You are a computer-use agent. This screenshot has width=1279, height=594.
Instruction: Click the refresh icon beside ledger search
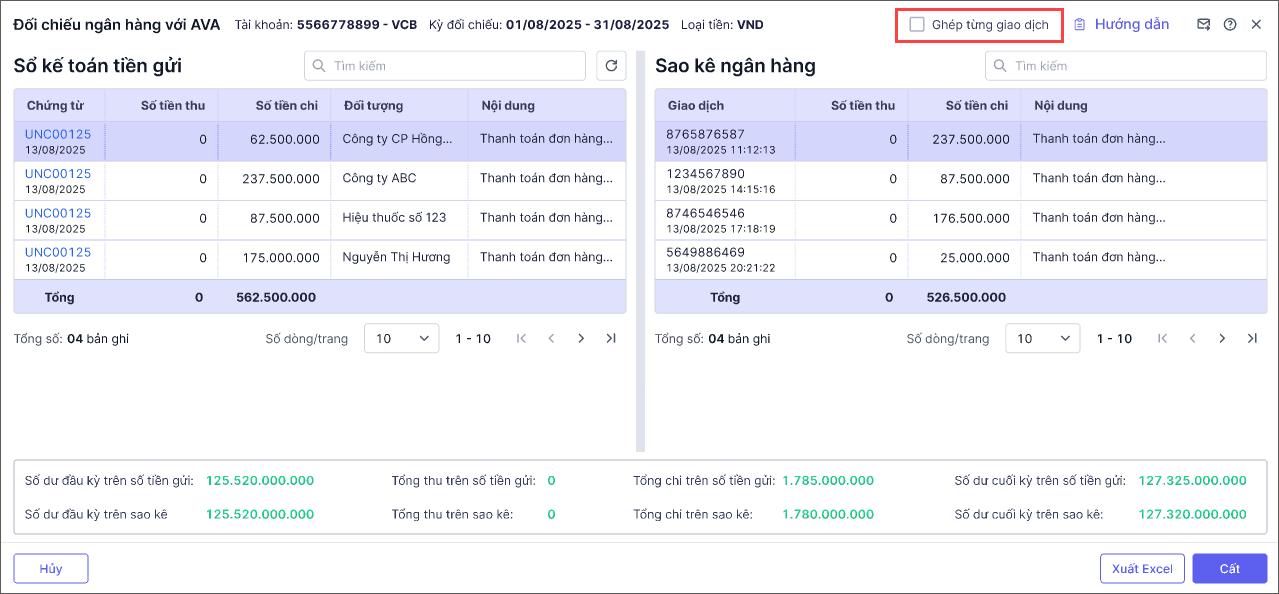611,66
